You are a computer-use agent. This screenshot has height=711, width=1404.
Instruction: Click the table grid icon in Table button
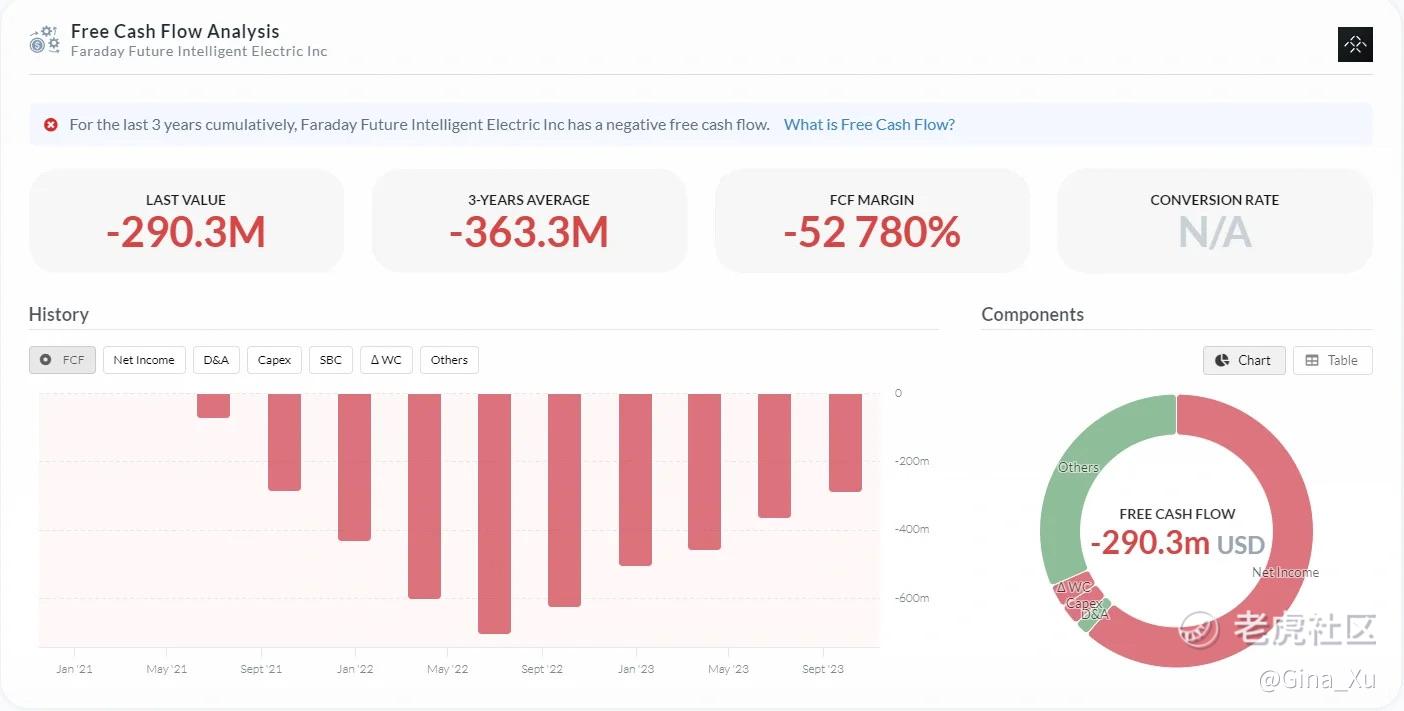coord(1312,361)
